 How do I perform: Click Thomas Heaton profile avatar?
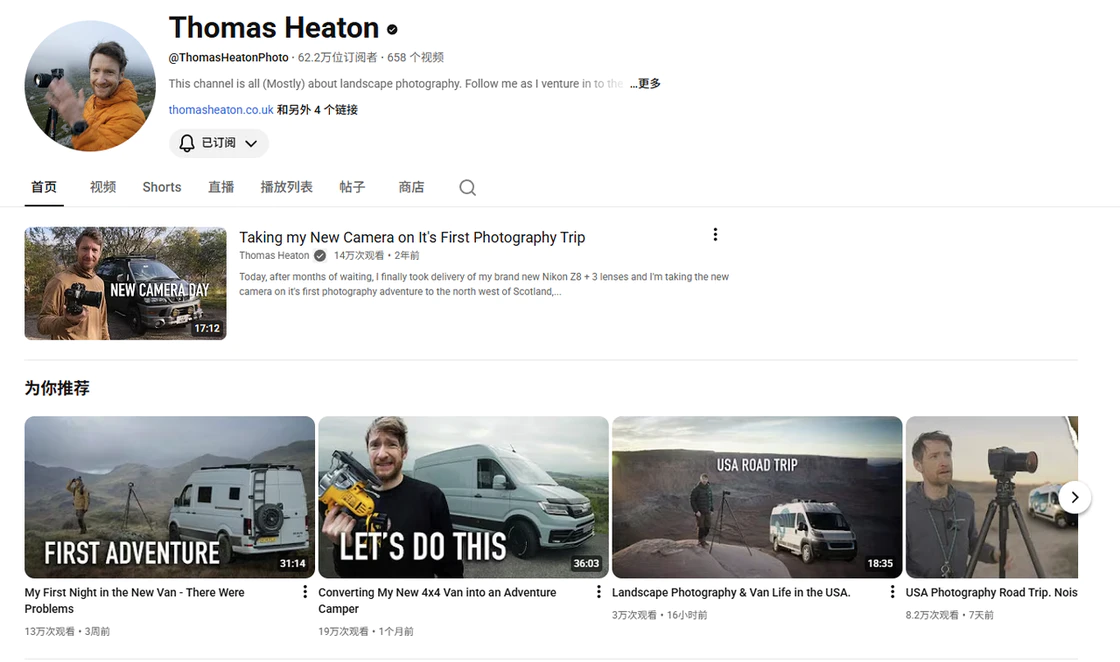pyautogui.click(x=90, y=86)
